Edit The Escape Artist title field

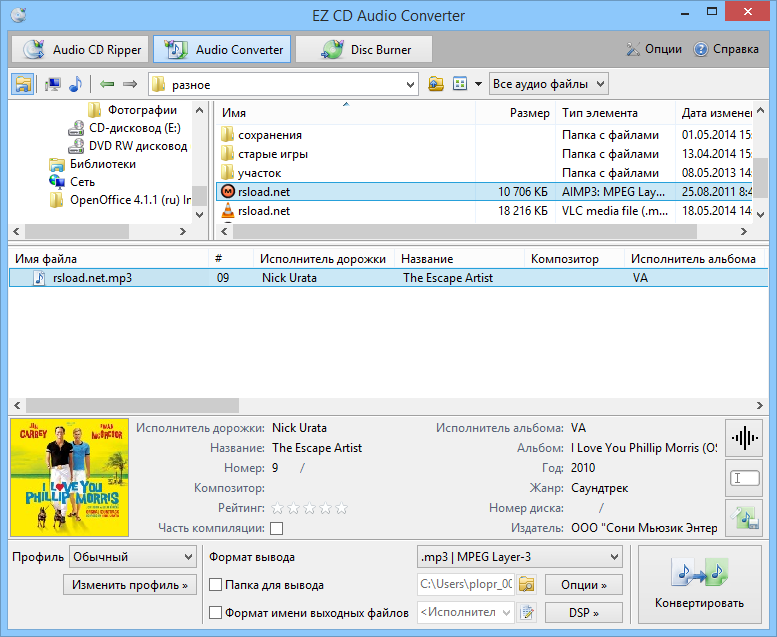tap(317, 448)
